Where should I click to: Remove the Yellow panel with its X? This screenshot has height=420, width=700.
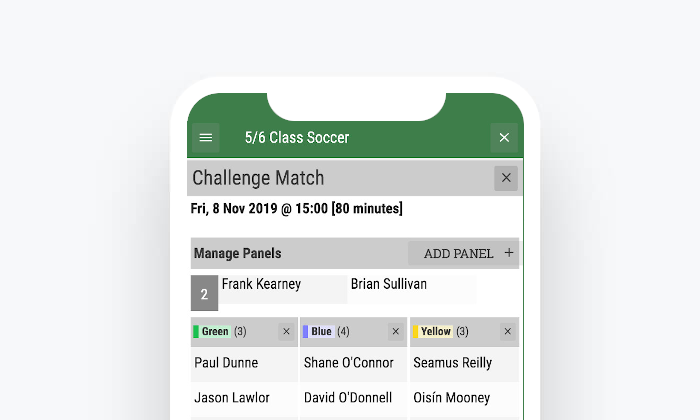(508, 332)
